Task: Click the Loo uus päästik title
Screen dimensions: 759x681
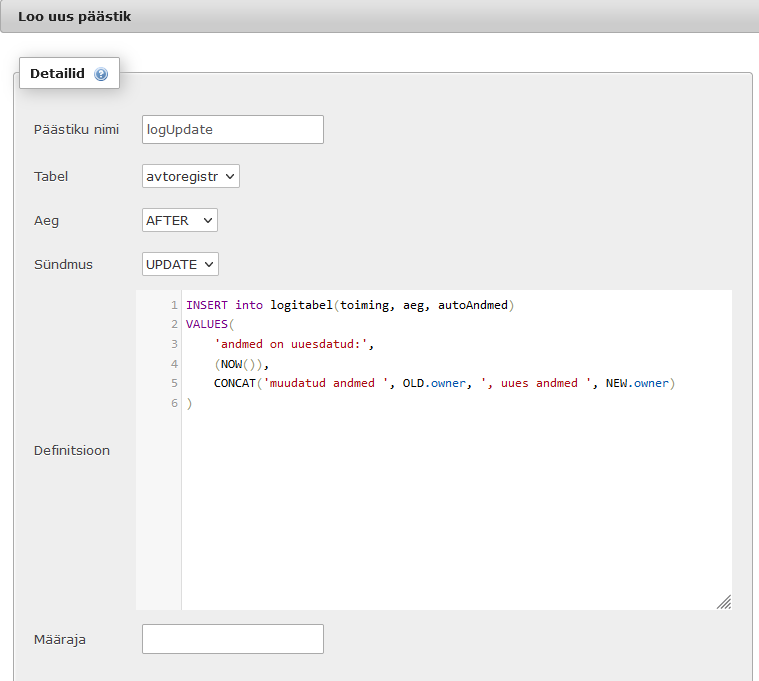Action: click(75, 16)
